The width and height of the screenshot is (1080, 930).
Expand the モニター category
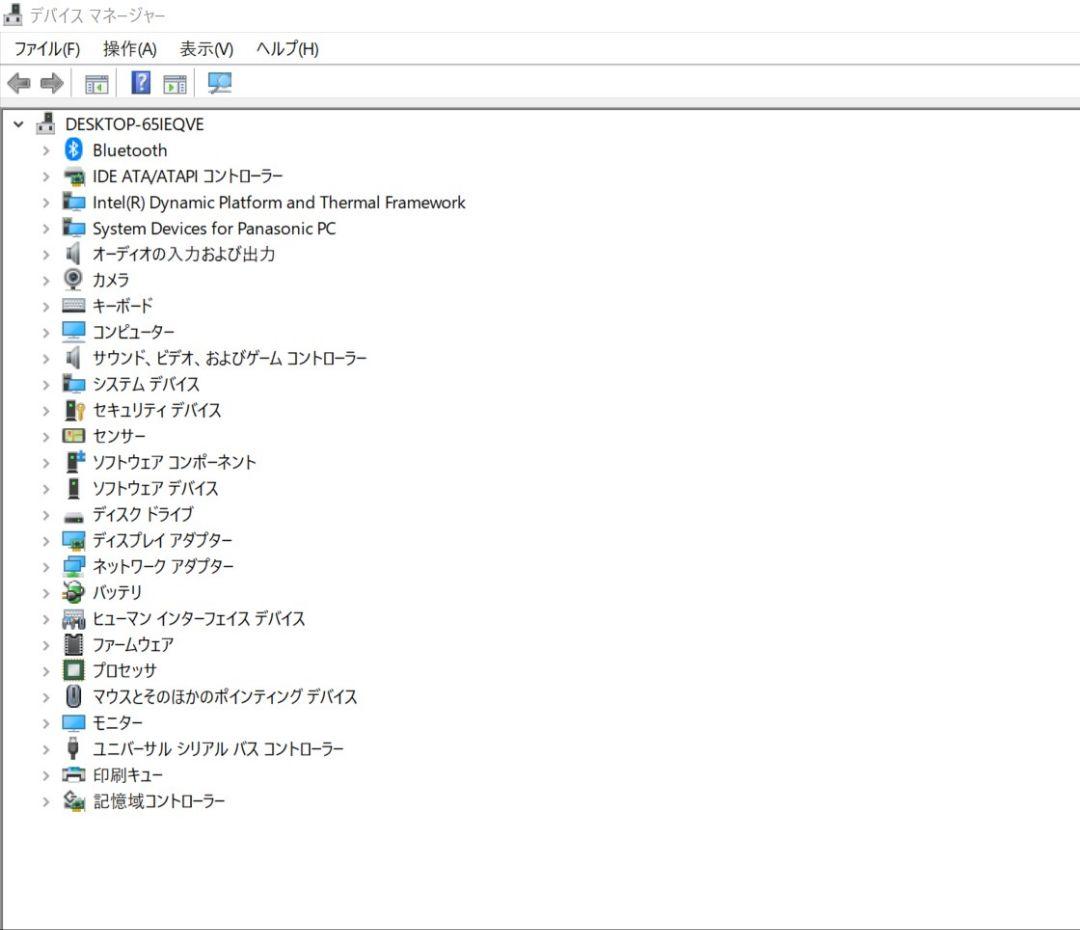pyautogui.click(x=46, y=723)
